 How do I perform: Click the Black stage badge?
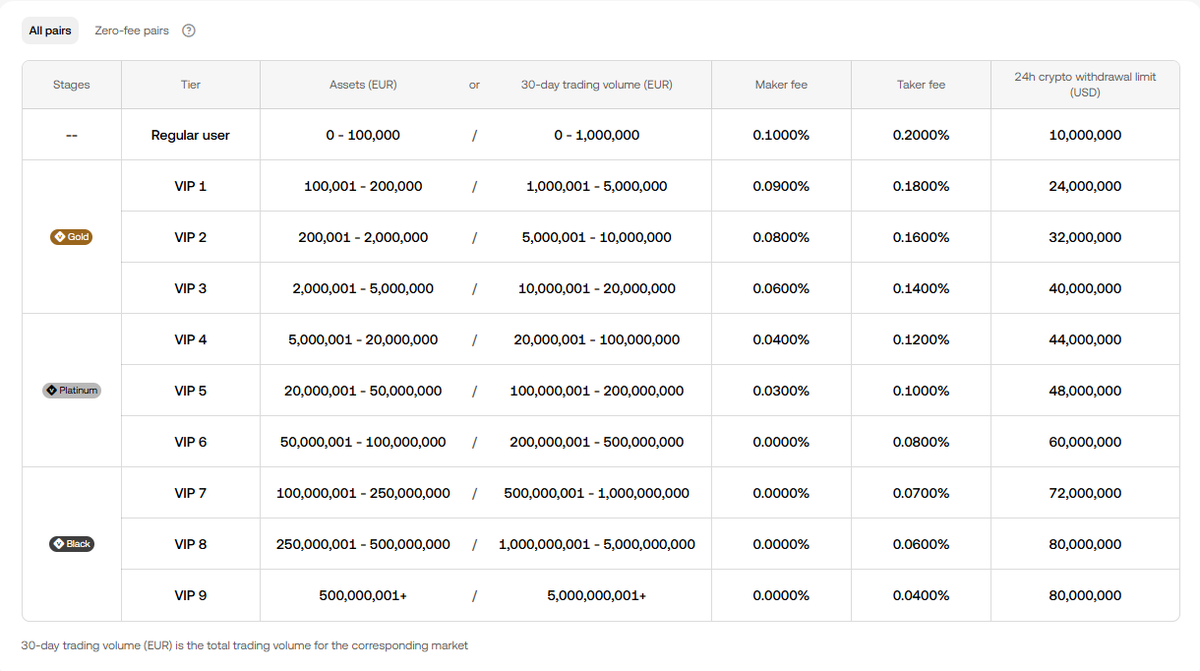72,544
